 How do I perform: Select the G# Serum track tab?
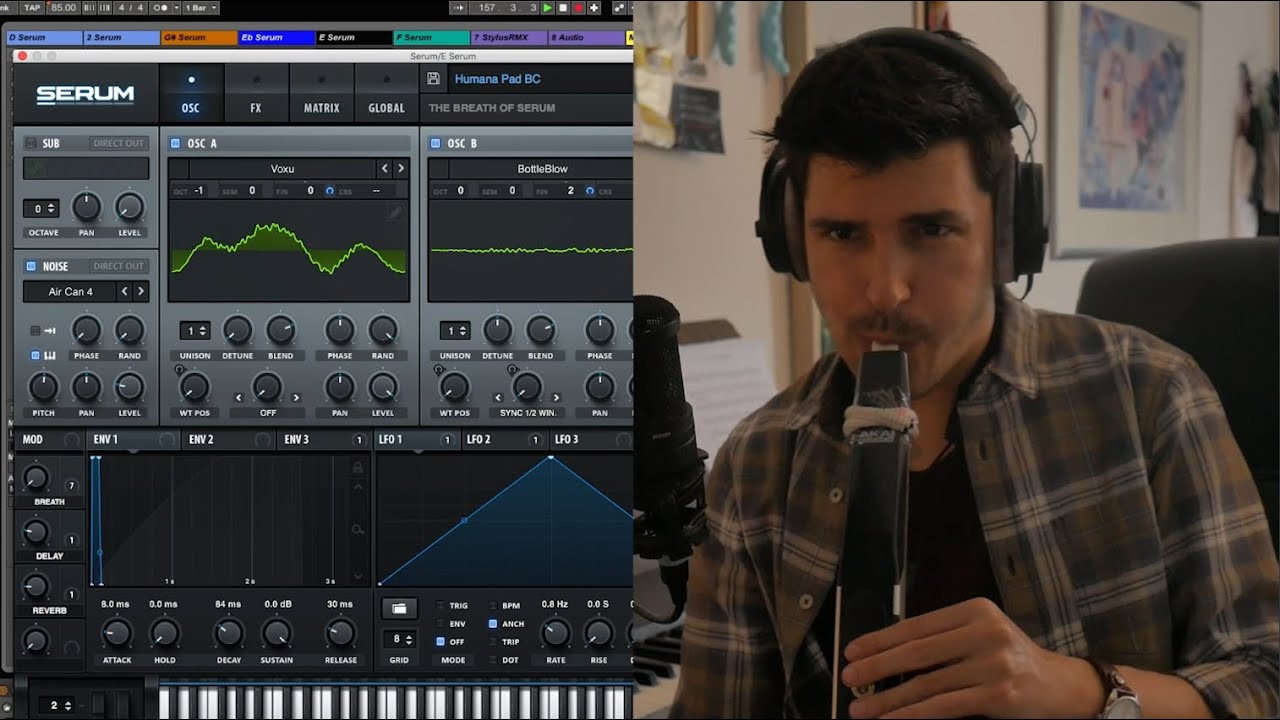(x=199, y=37)
